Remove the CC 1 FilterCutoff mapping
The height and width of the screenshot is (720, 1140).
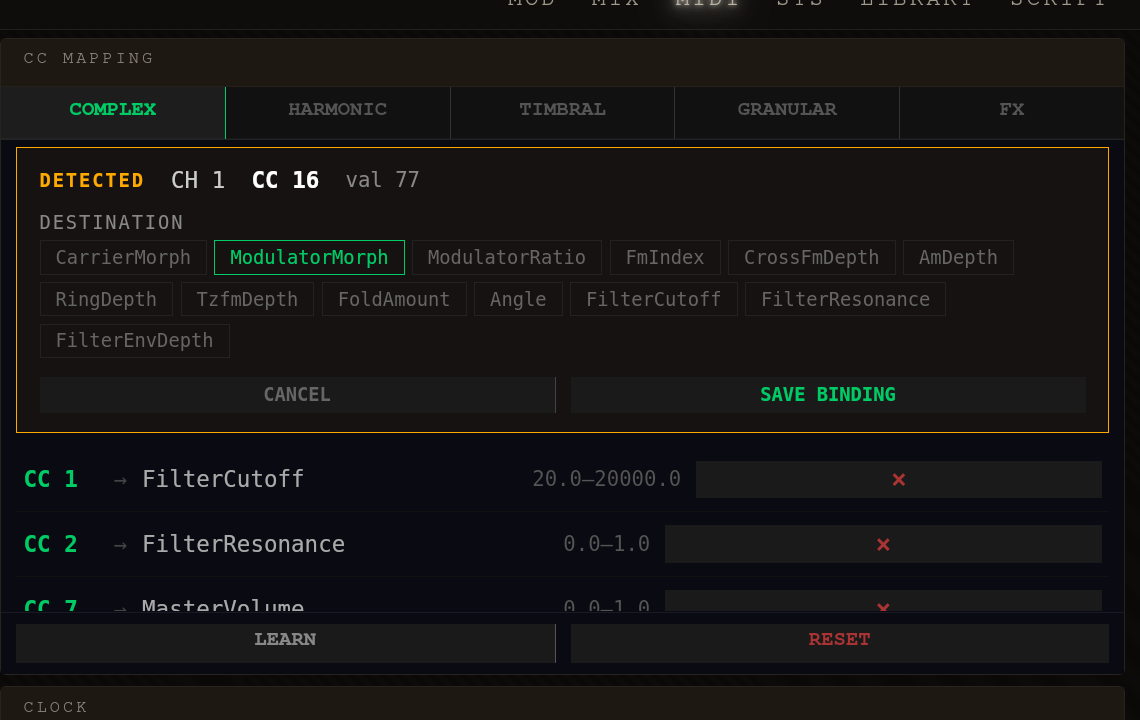pos(898,479)
